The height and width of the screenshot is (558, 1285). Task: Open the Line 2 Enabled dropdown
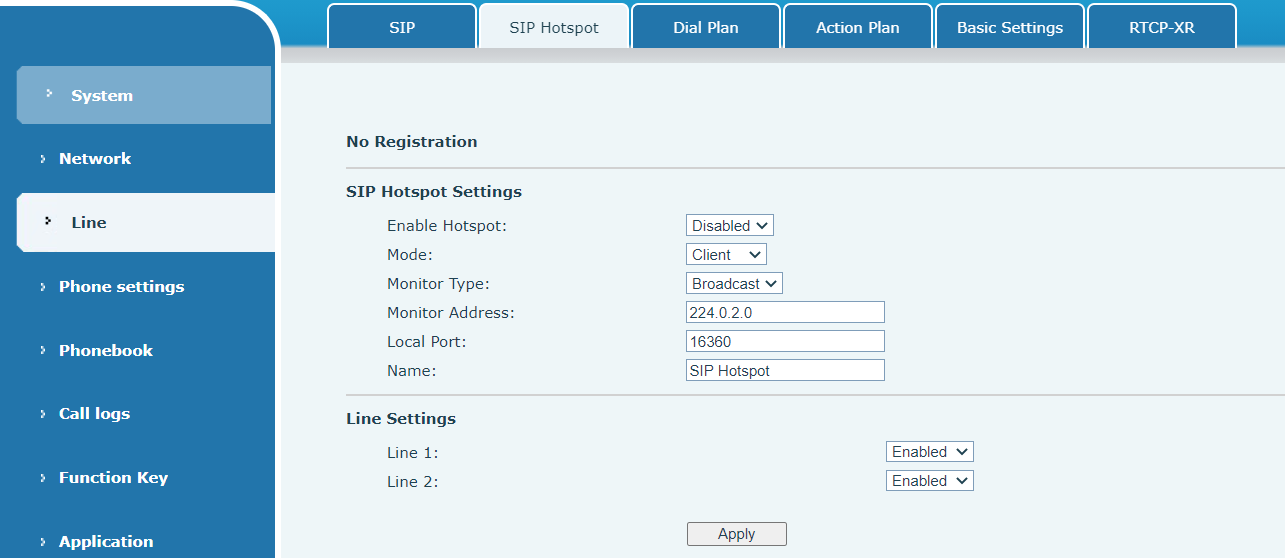coord(930,481)
